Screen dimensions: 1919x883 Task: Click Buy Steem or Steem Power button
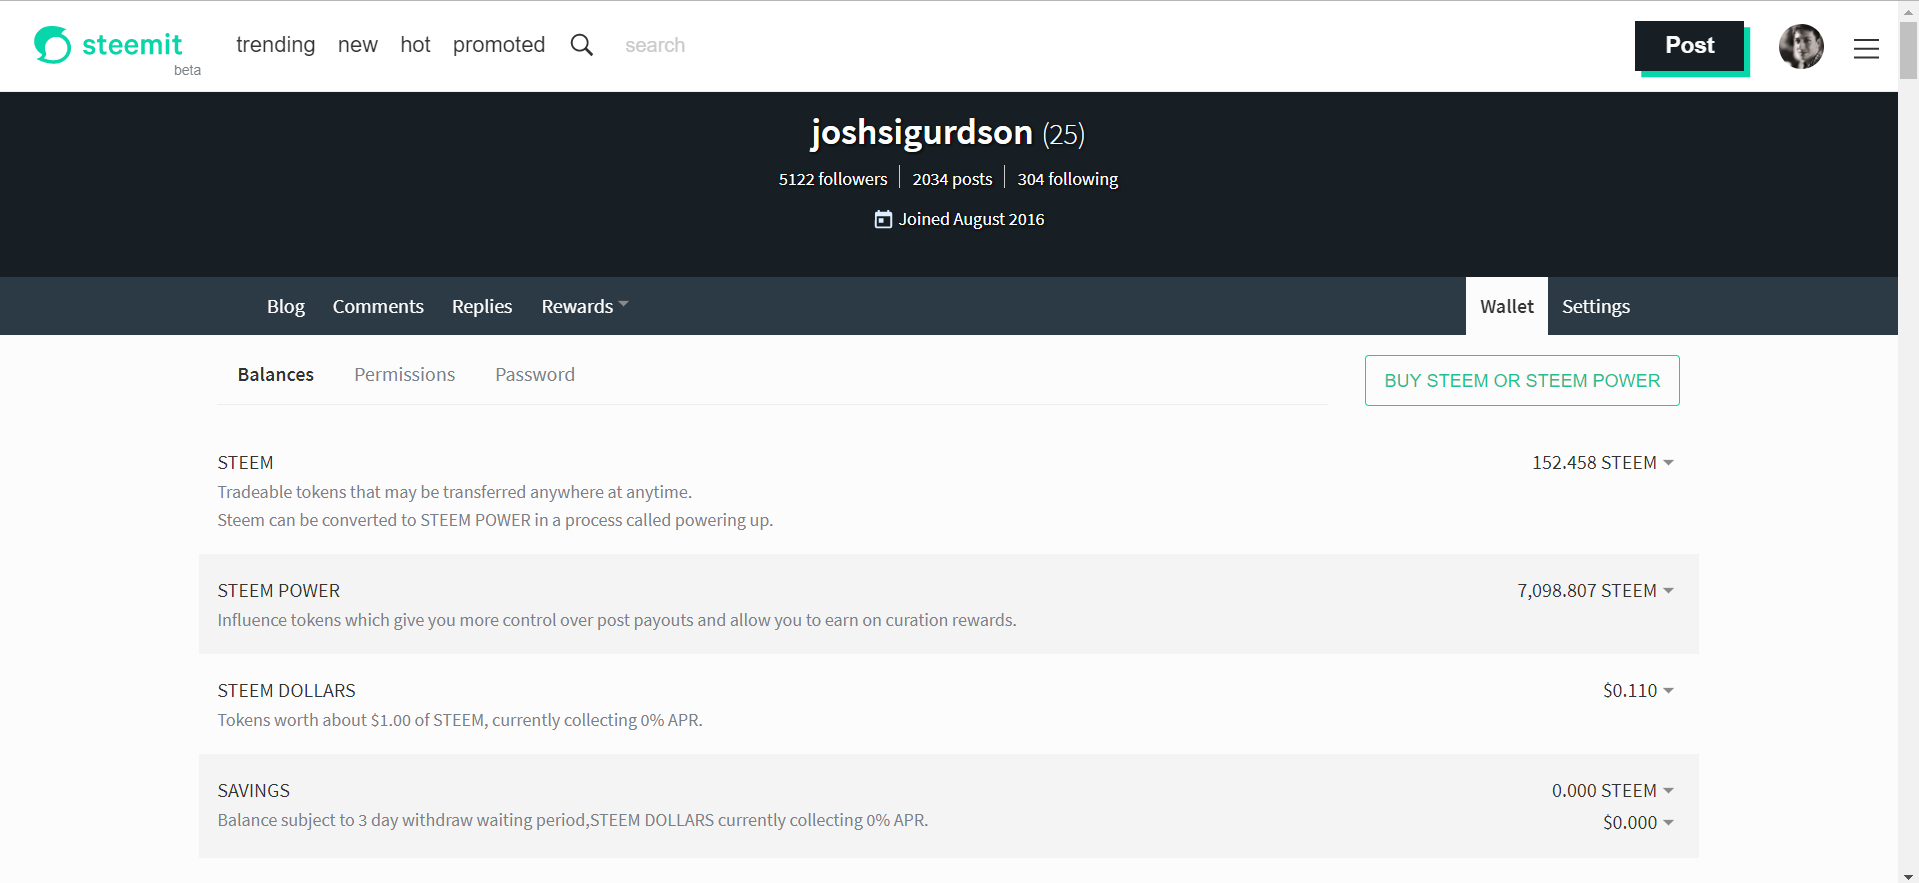coord(1522,381)
